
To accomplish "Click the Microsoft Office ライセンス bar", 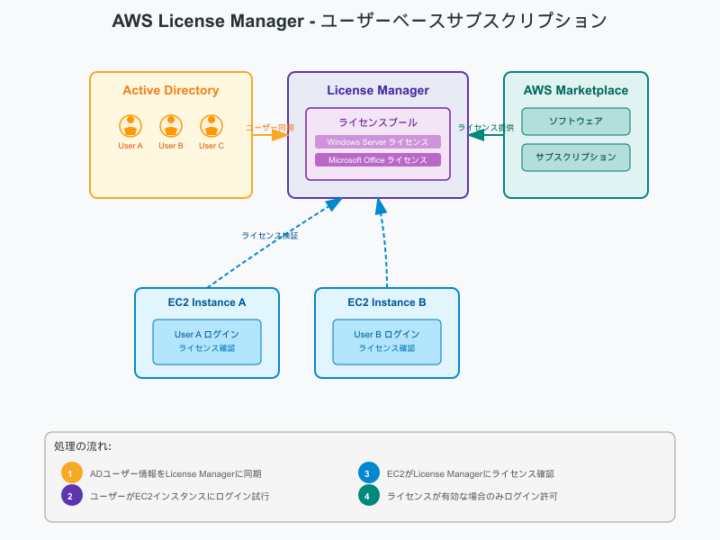I will [378, 160].
